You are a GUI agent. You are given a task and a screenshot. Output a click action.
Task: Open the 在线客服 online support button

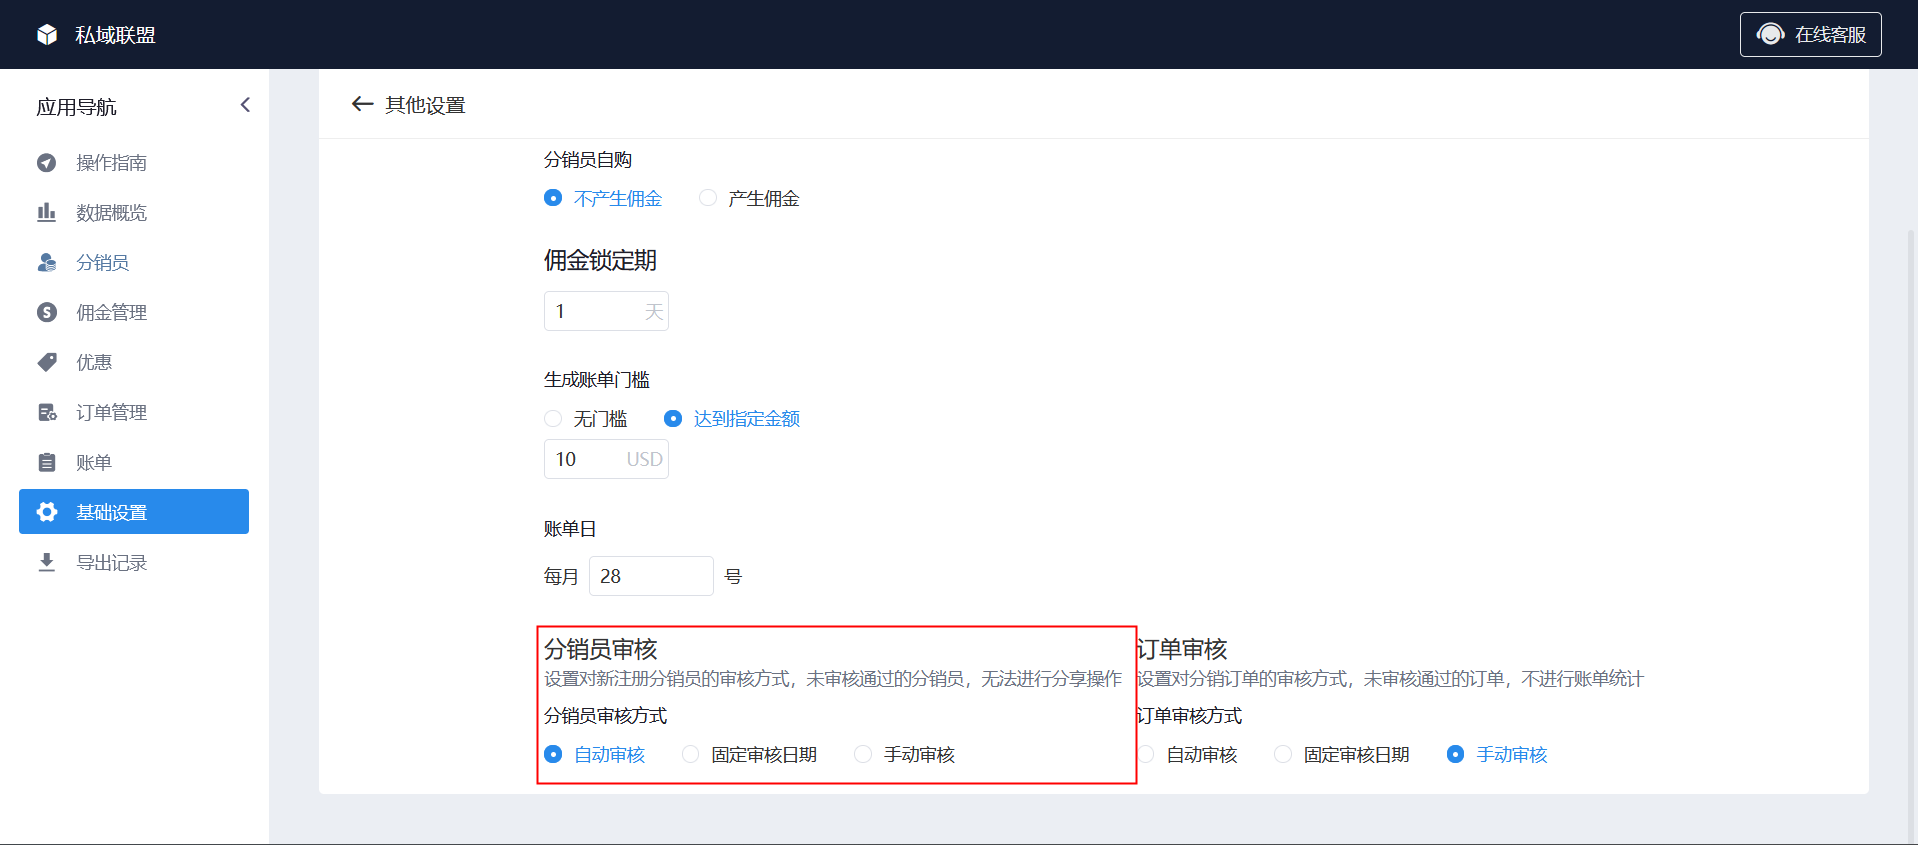click(1810, 35)
